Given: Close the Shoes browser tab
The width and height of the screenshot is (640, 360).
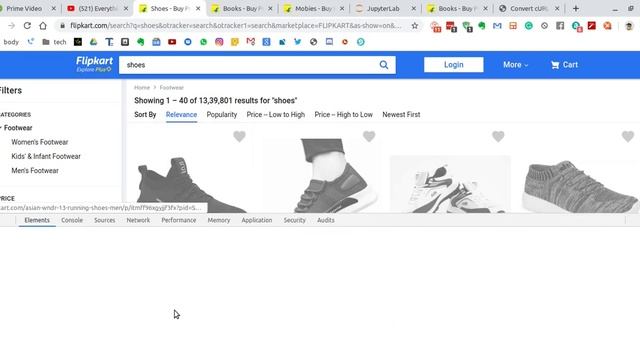Looking at the screenshot, I should (198, 9).
